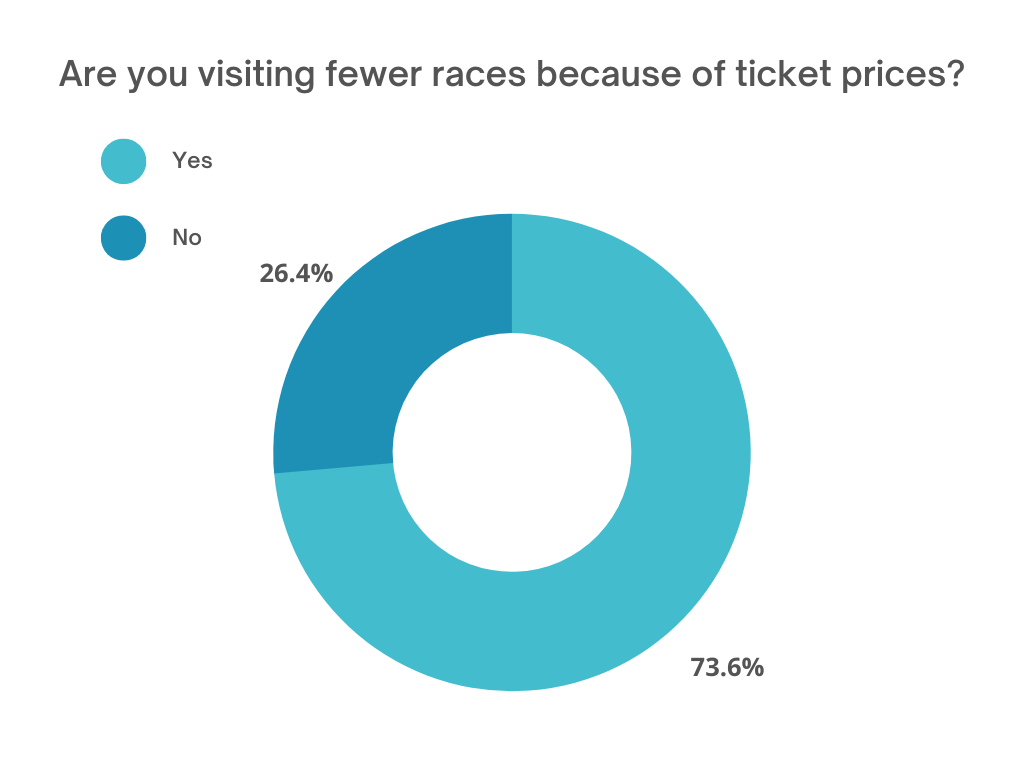1024x768 pixels.
Task: Click the white center hole of the donut
Action: [x=512, y=452]
